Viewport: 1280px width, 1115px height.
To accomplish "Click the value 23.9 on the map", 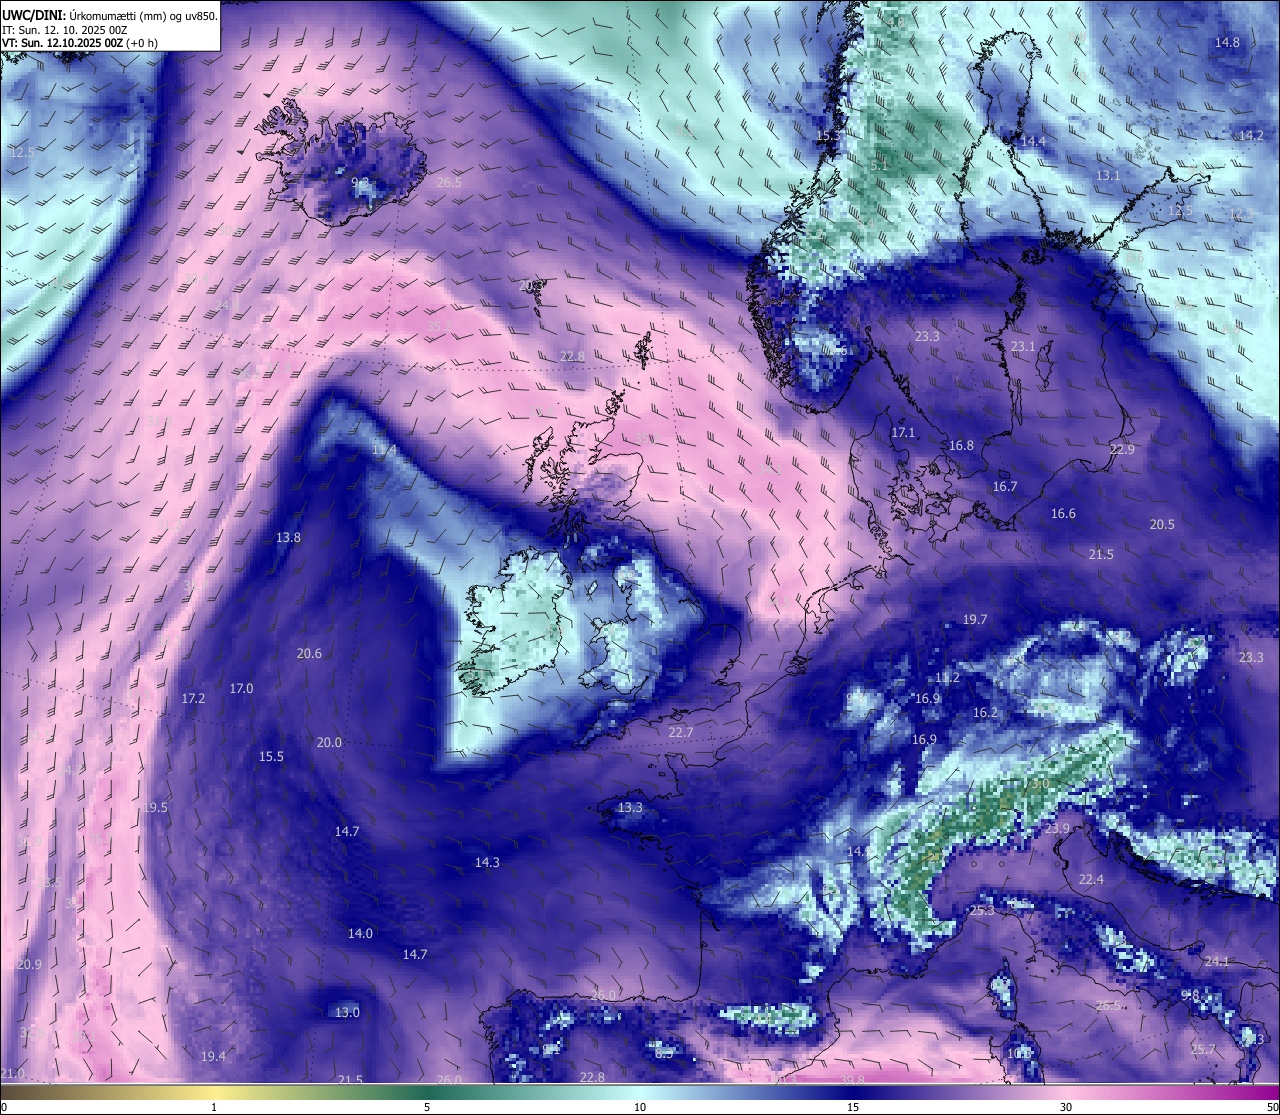I will (1057, 829).
